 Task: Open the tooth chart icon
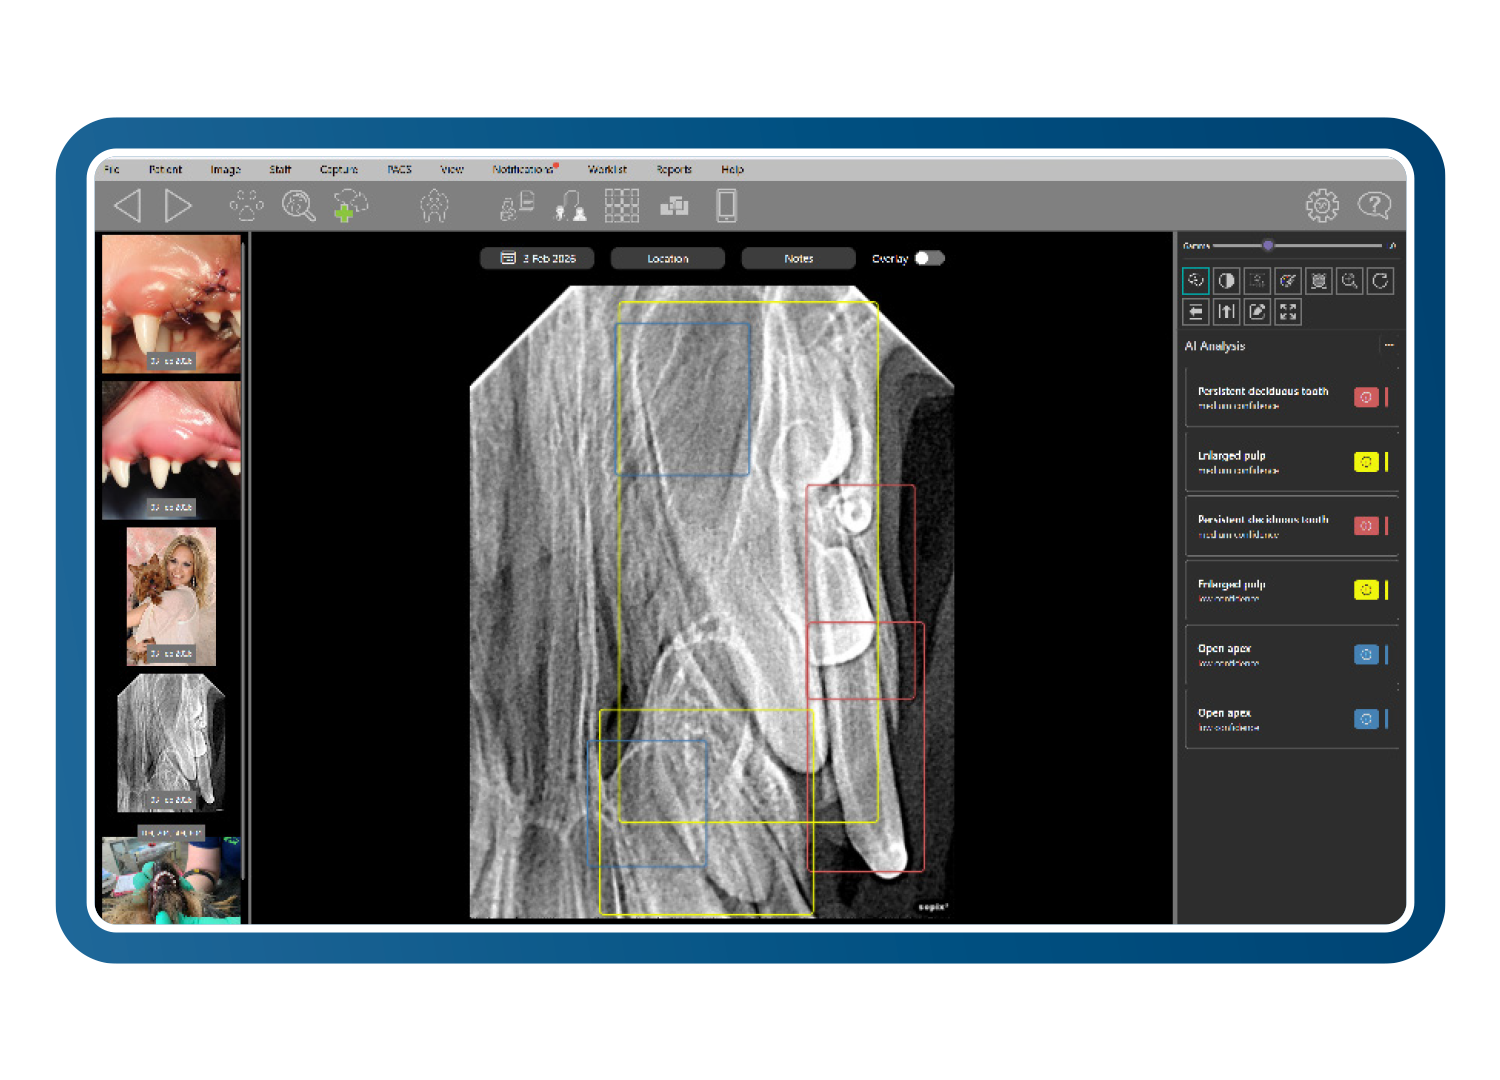tap(434, 206)
